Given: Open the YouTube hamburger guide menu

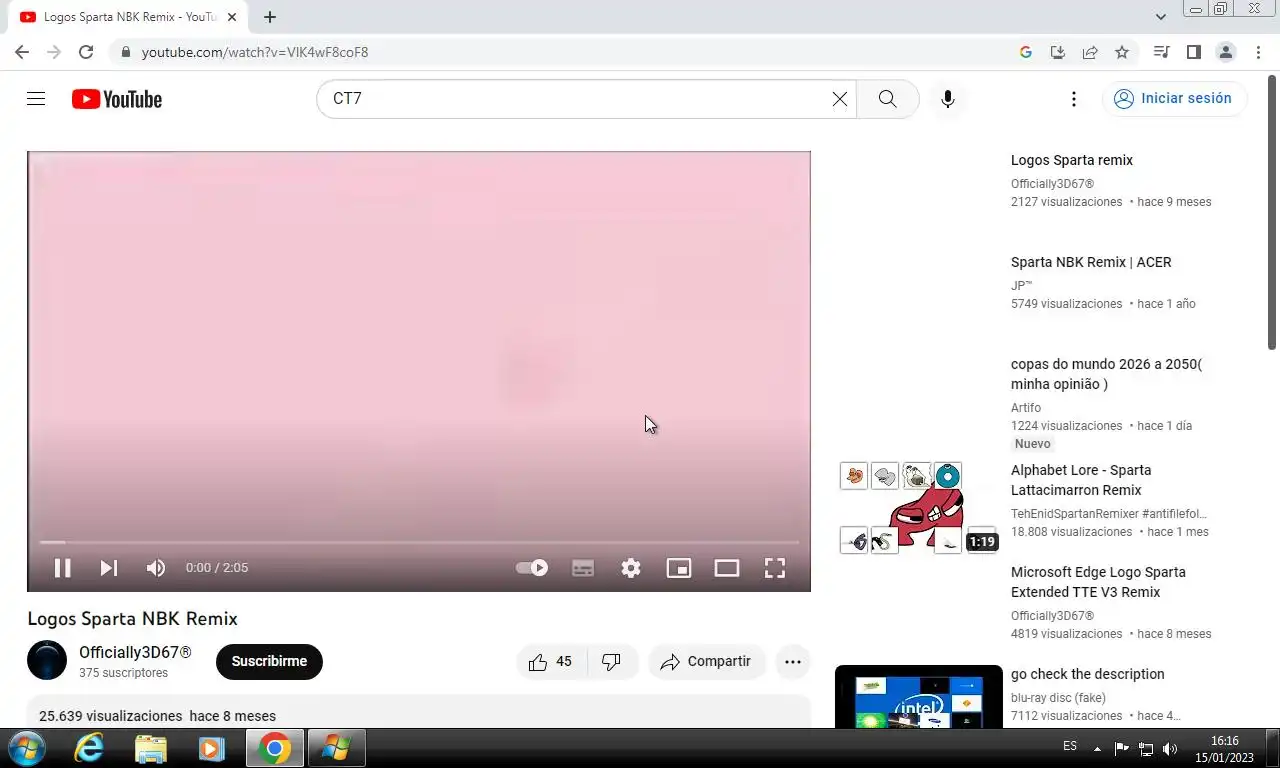Looking at the screenshot, I should pos(36,99).
